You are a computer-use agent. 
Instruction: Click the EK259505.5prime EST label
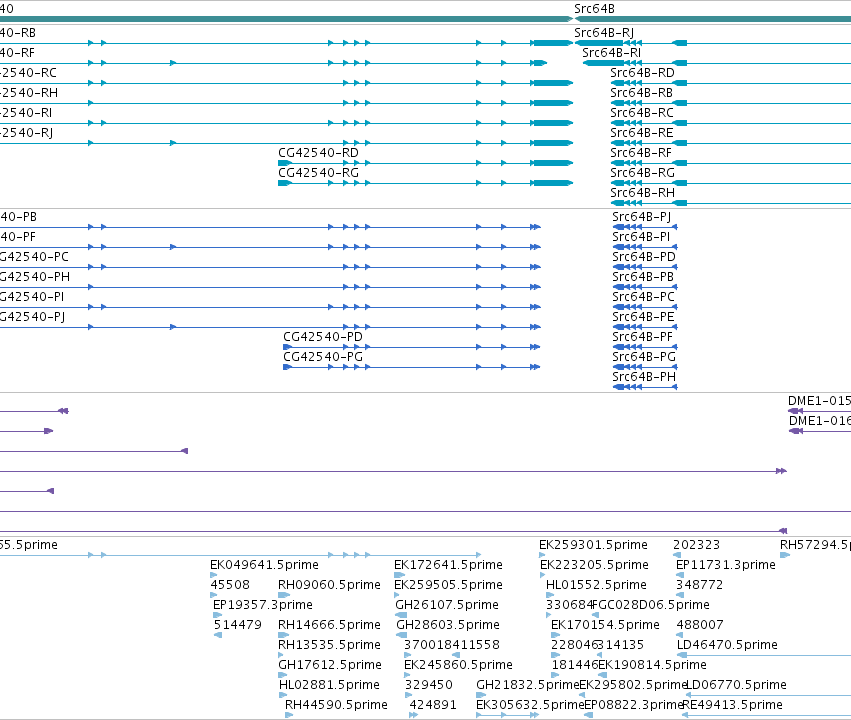point(448,585)
